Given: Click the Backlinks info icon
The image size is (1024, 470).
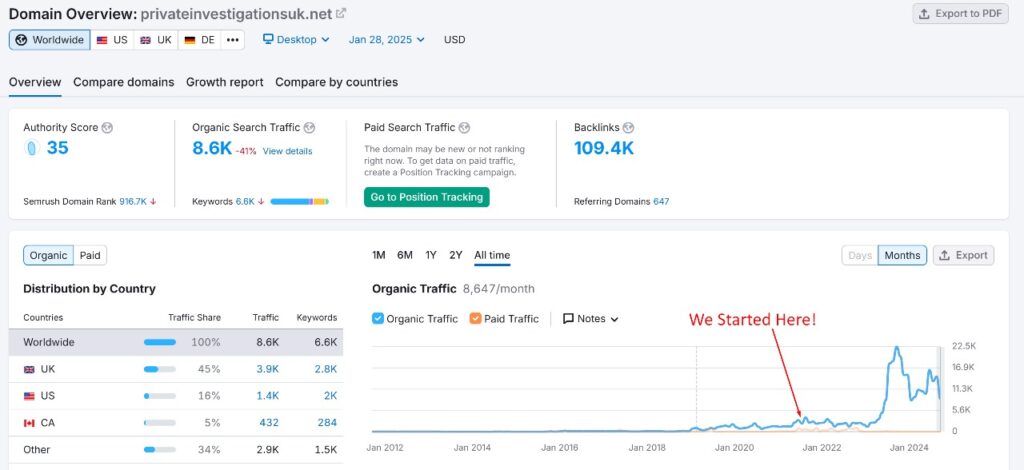Looking at the screenshot, I should click(627, 128).
